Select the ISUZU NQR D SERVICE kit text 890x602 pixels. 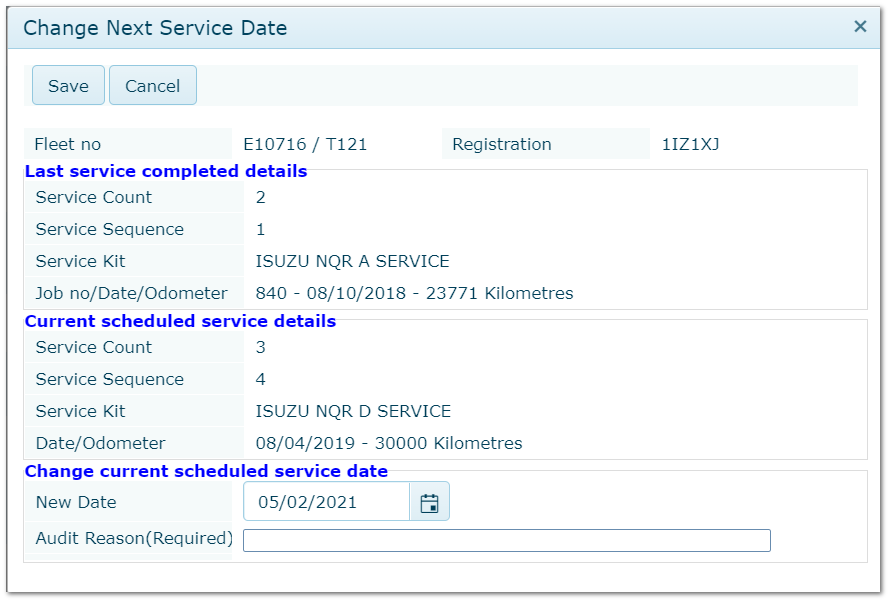pyautogui.click(x=353, y=411)
